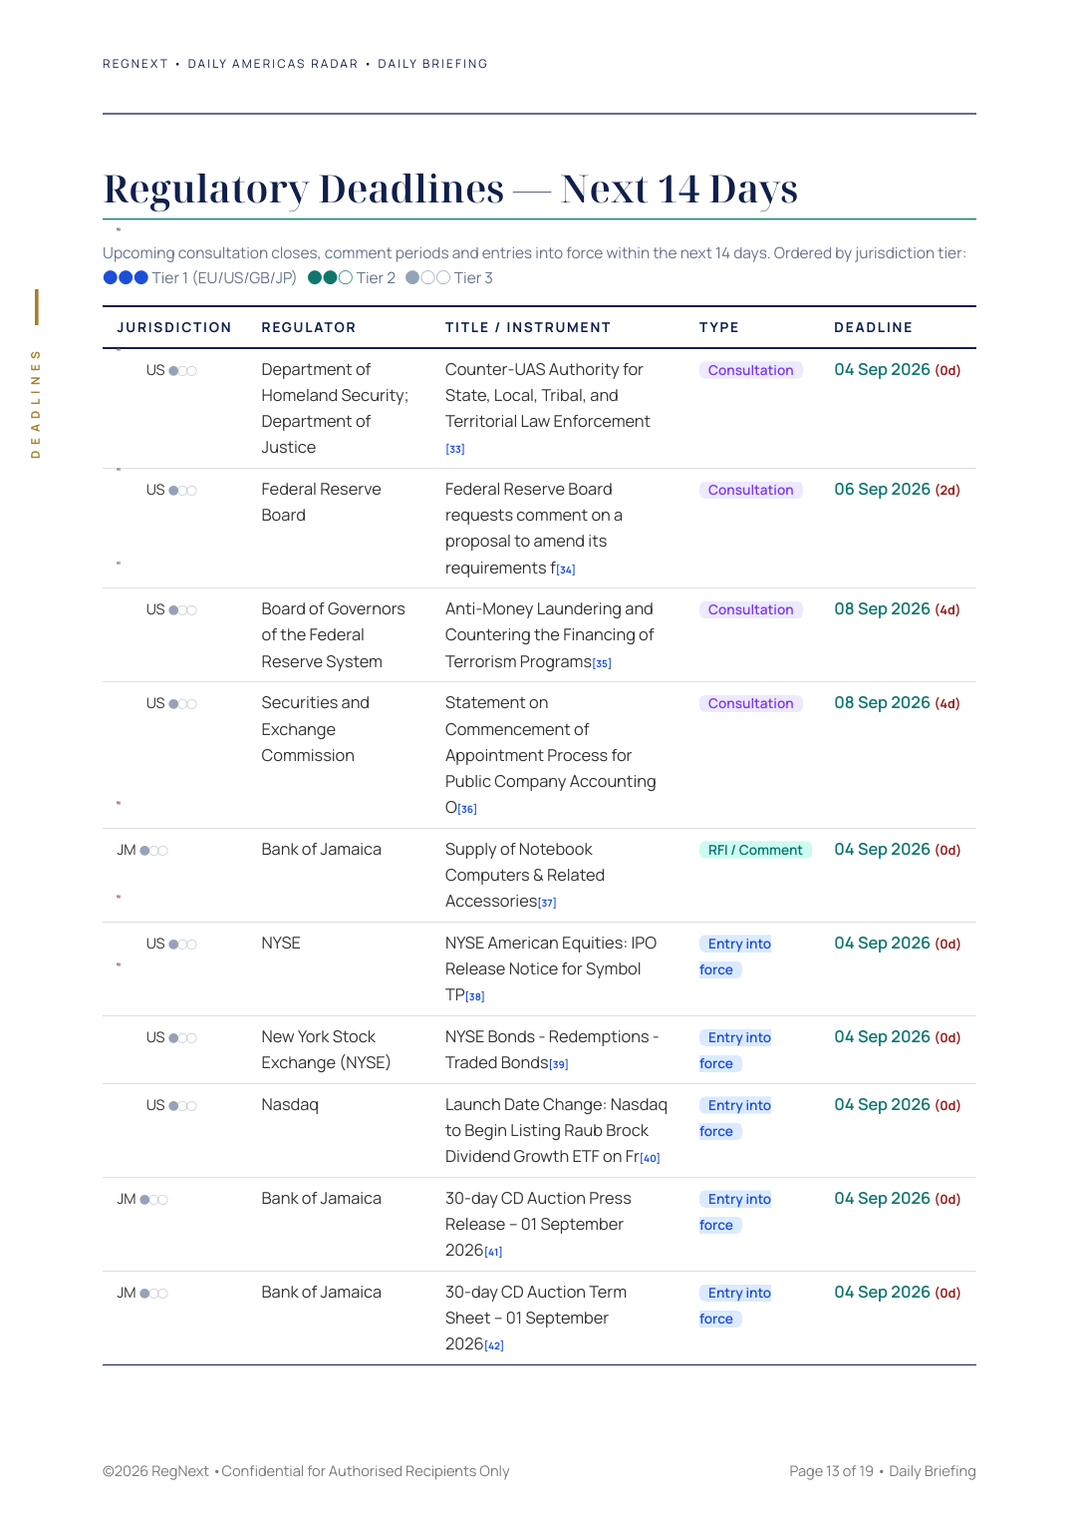Click the Tier 3 grey dot legend icon
This screenshot has height=1528, width=1080.
click(x=428, y=278)
